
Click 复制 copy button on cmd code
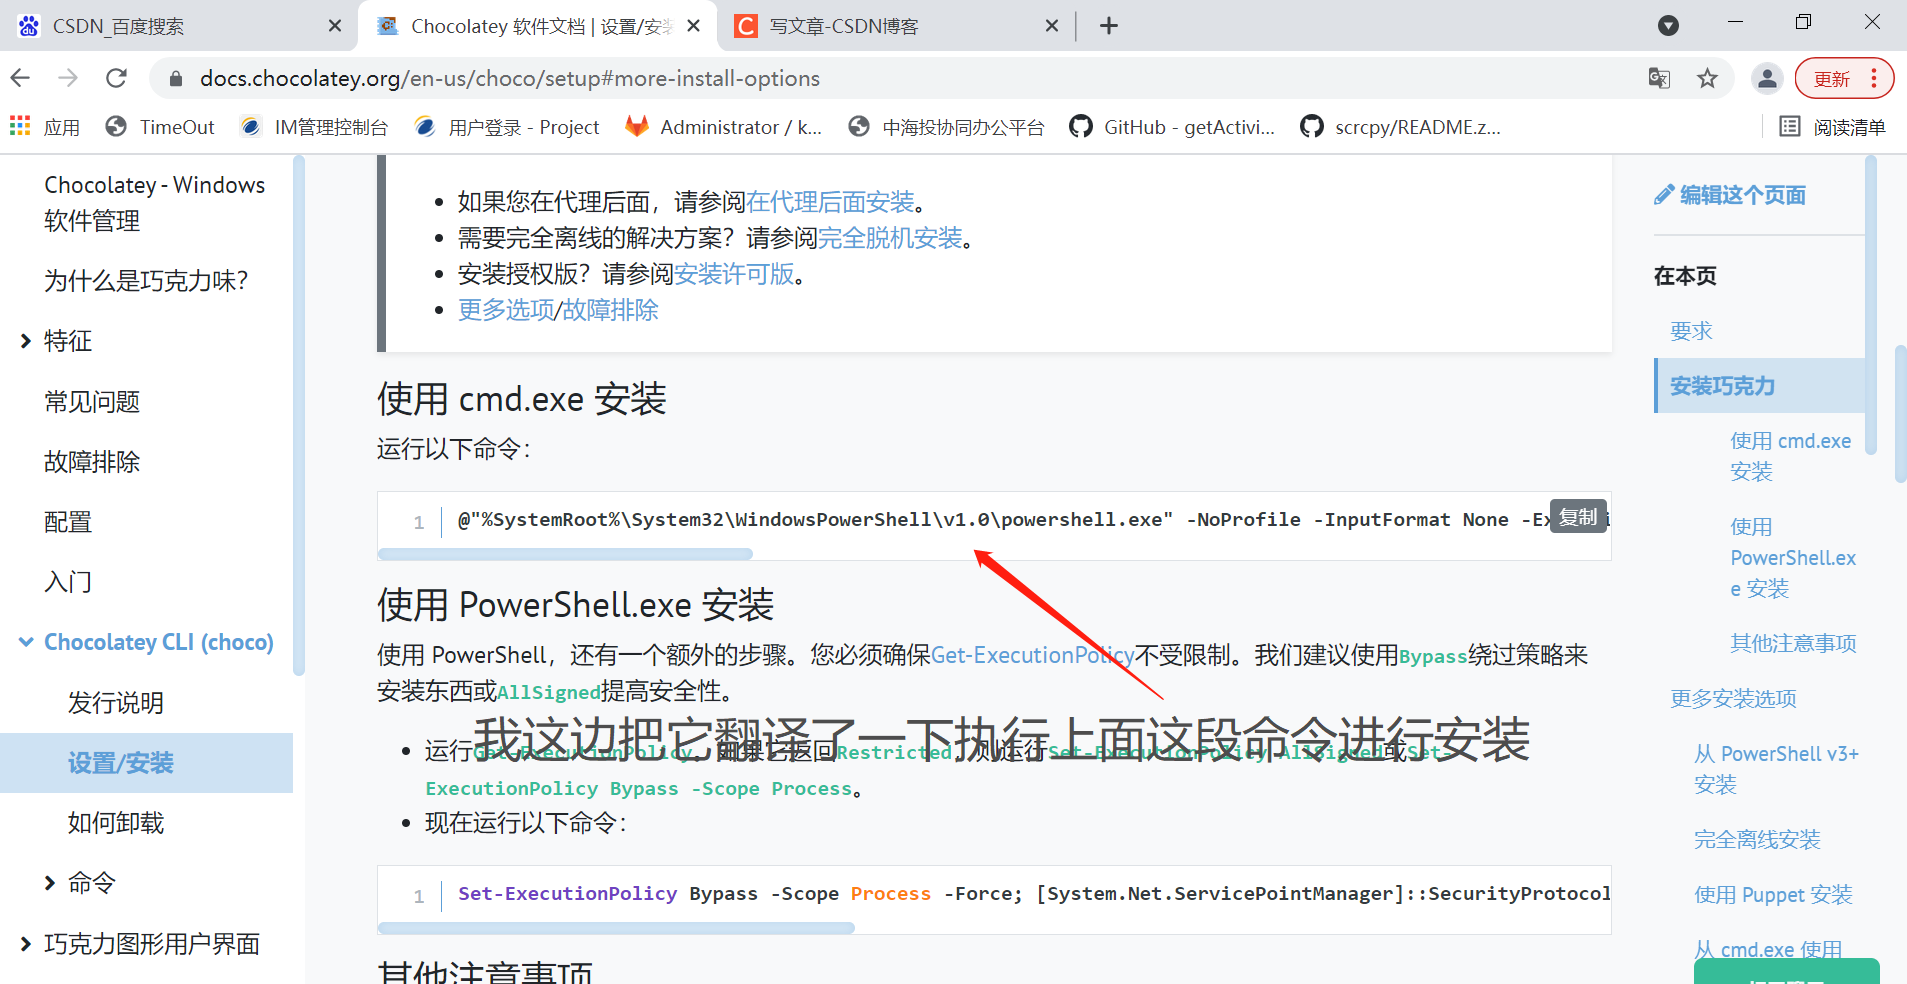coord(1578,517)
